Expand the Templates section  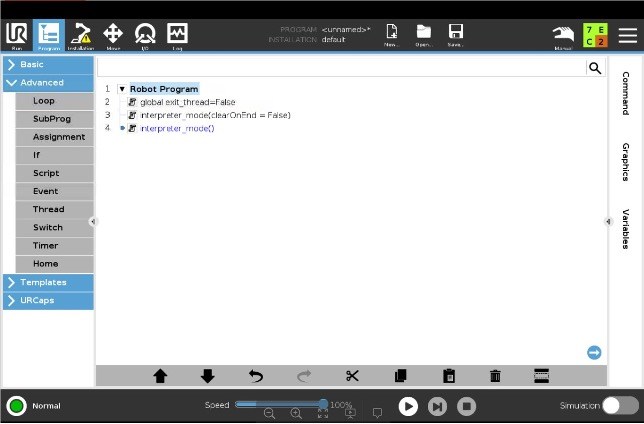tap(48, 283)
